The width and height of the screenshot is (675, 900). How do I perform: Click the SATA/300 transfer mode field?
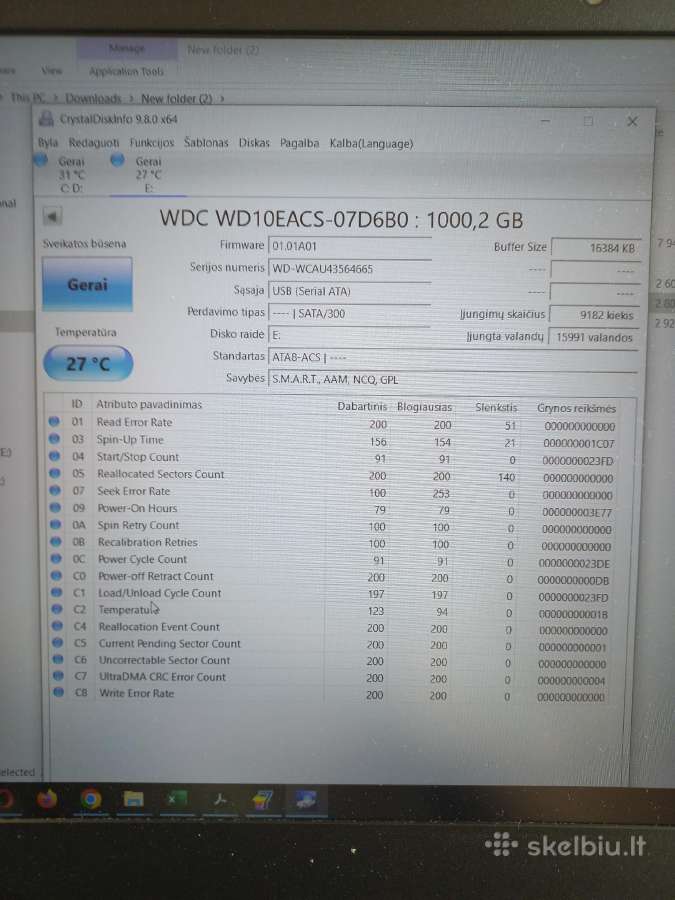(x=349, y=313)
